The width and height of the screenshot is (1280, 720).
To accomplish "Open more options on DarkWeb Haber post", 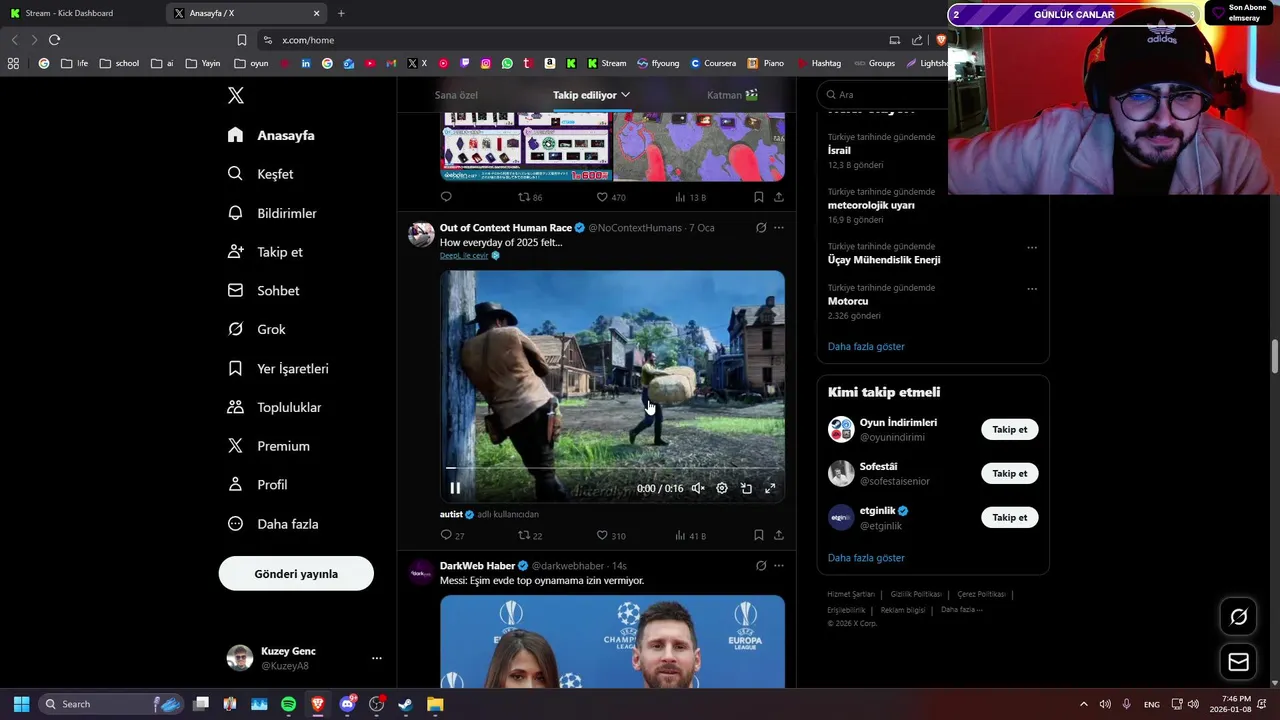I will [x=779, y=566].
